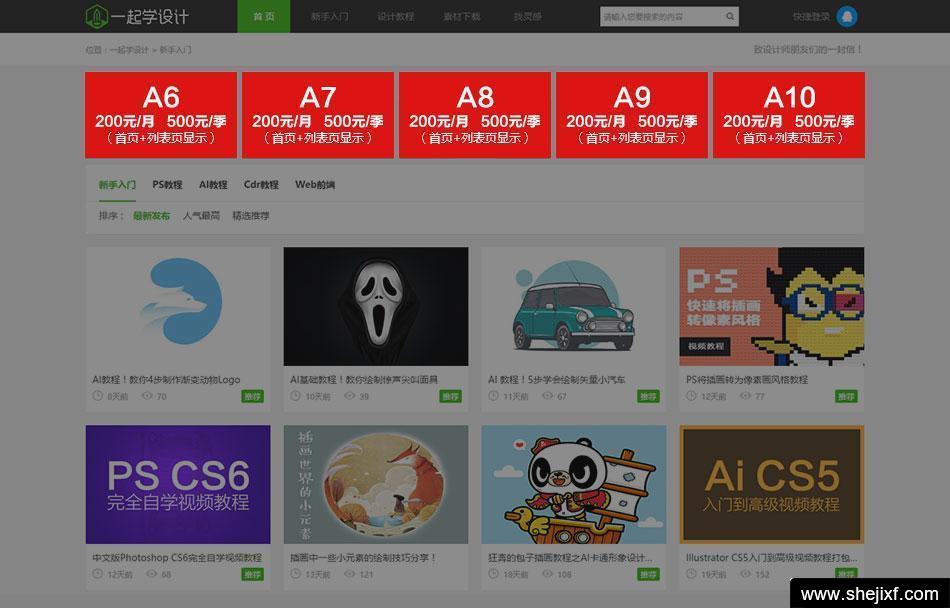
Task: Click eye icon on the 渐变动物Logo card
Action: 147,396
